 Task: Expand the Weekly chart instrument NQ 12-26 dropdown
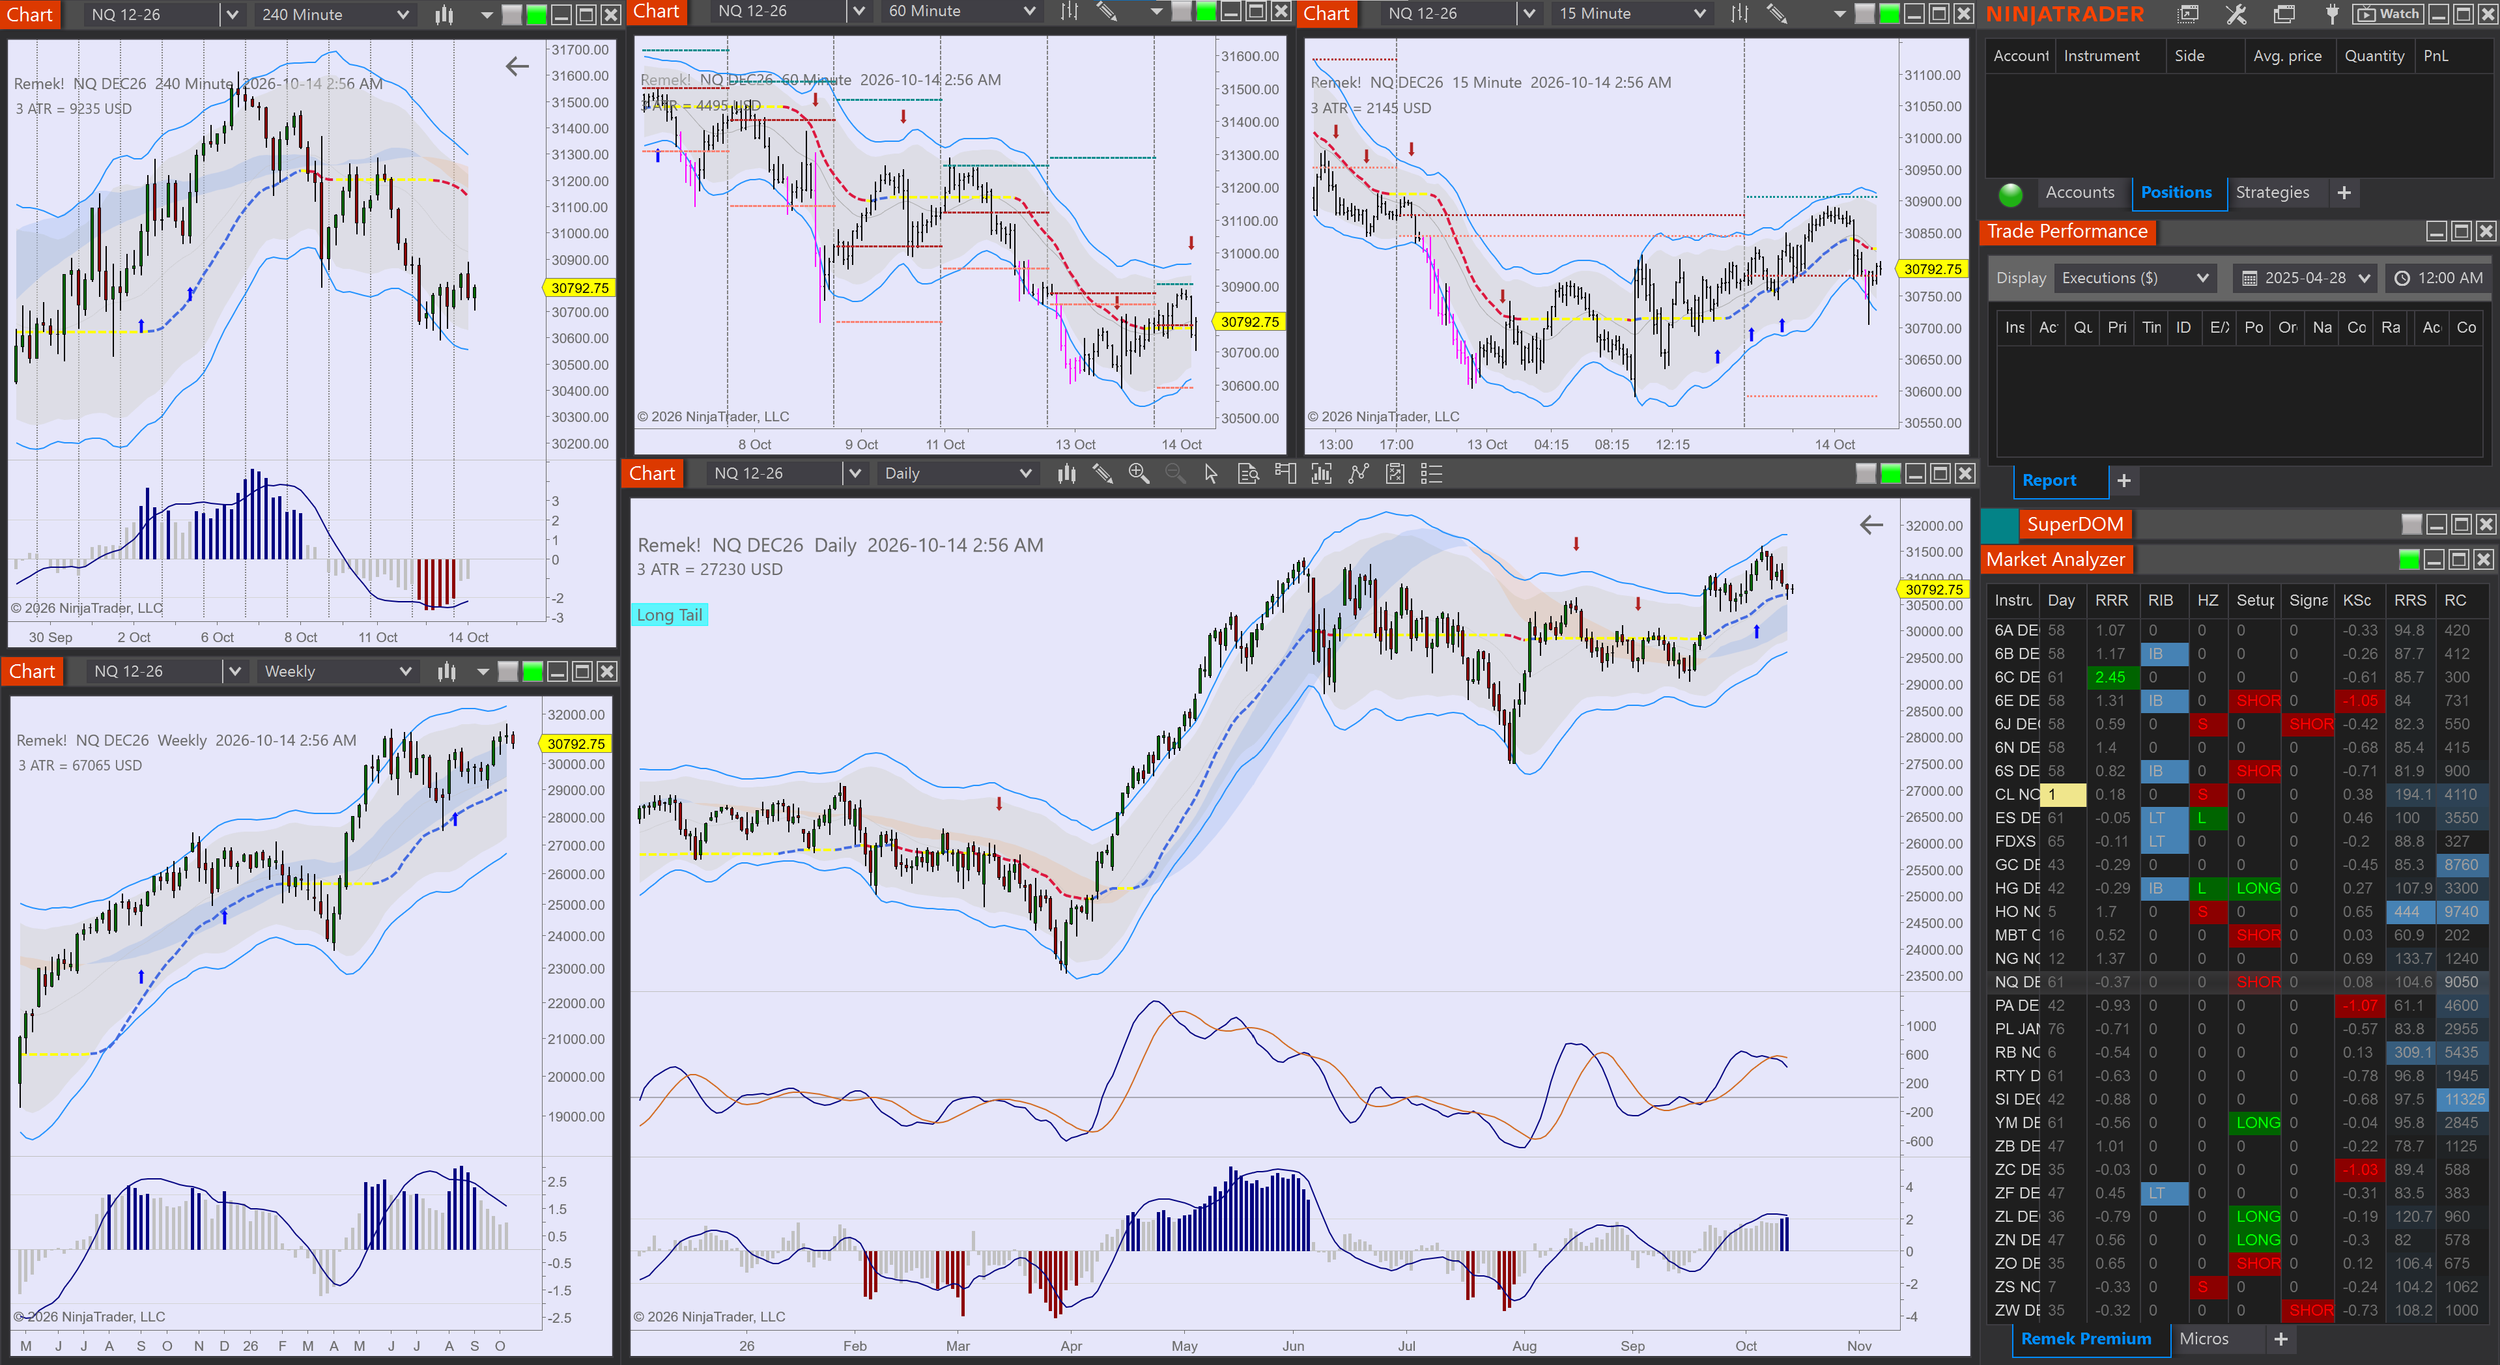[235, 671]
